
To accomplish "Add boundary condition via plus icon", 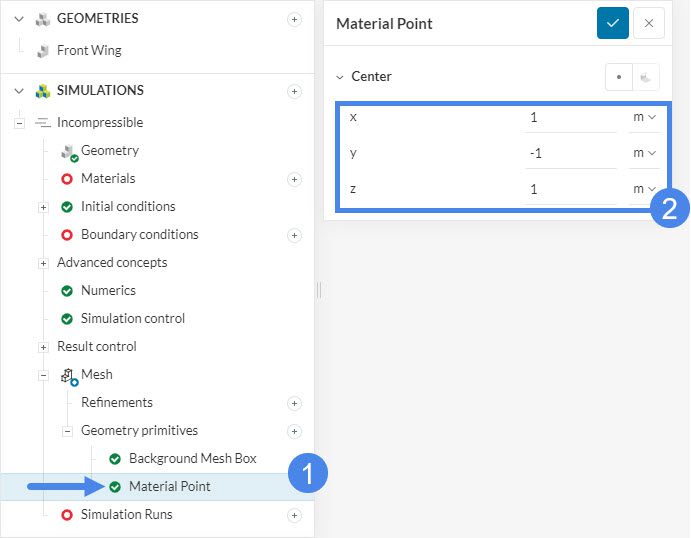I will click(294, 235).
